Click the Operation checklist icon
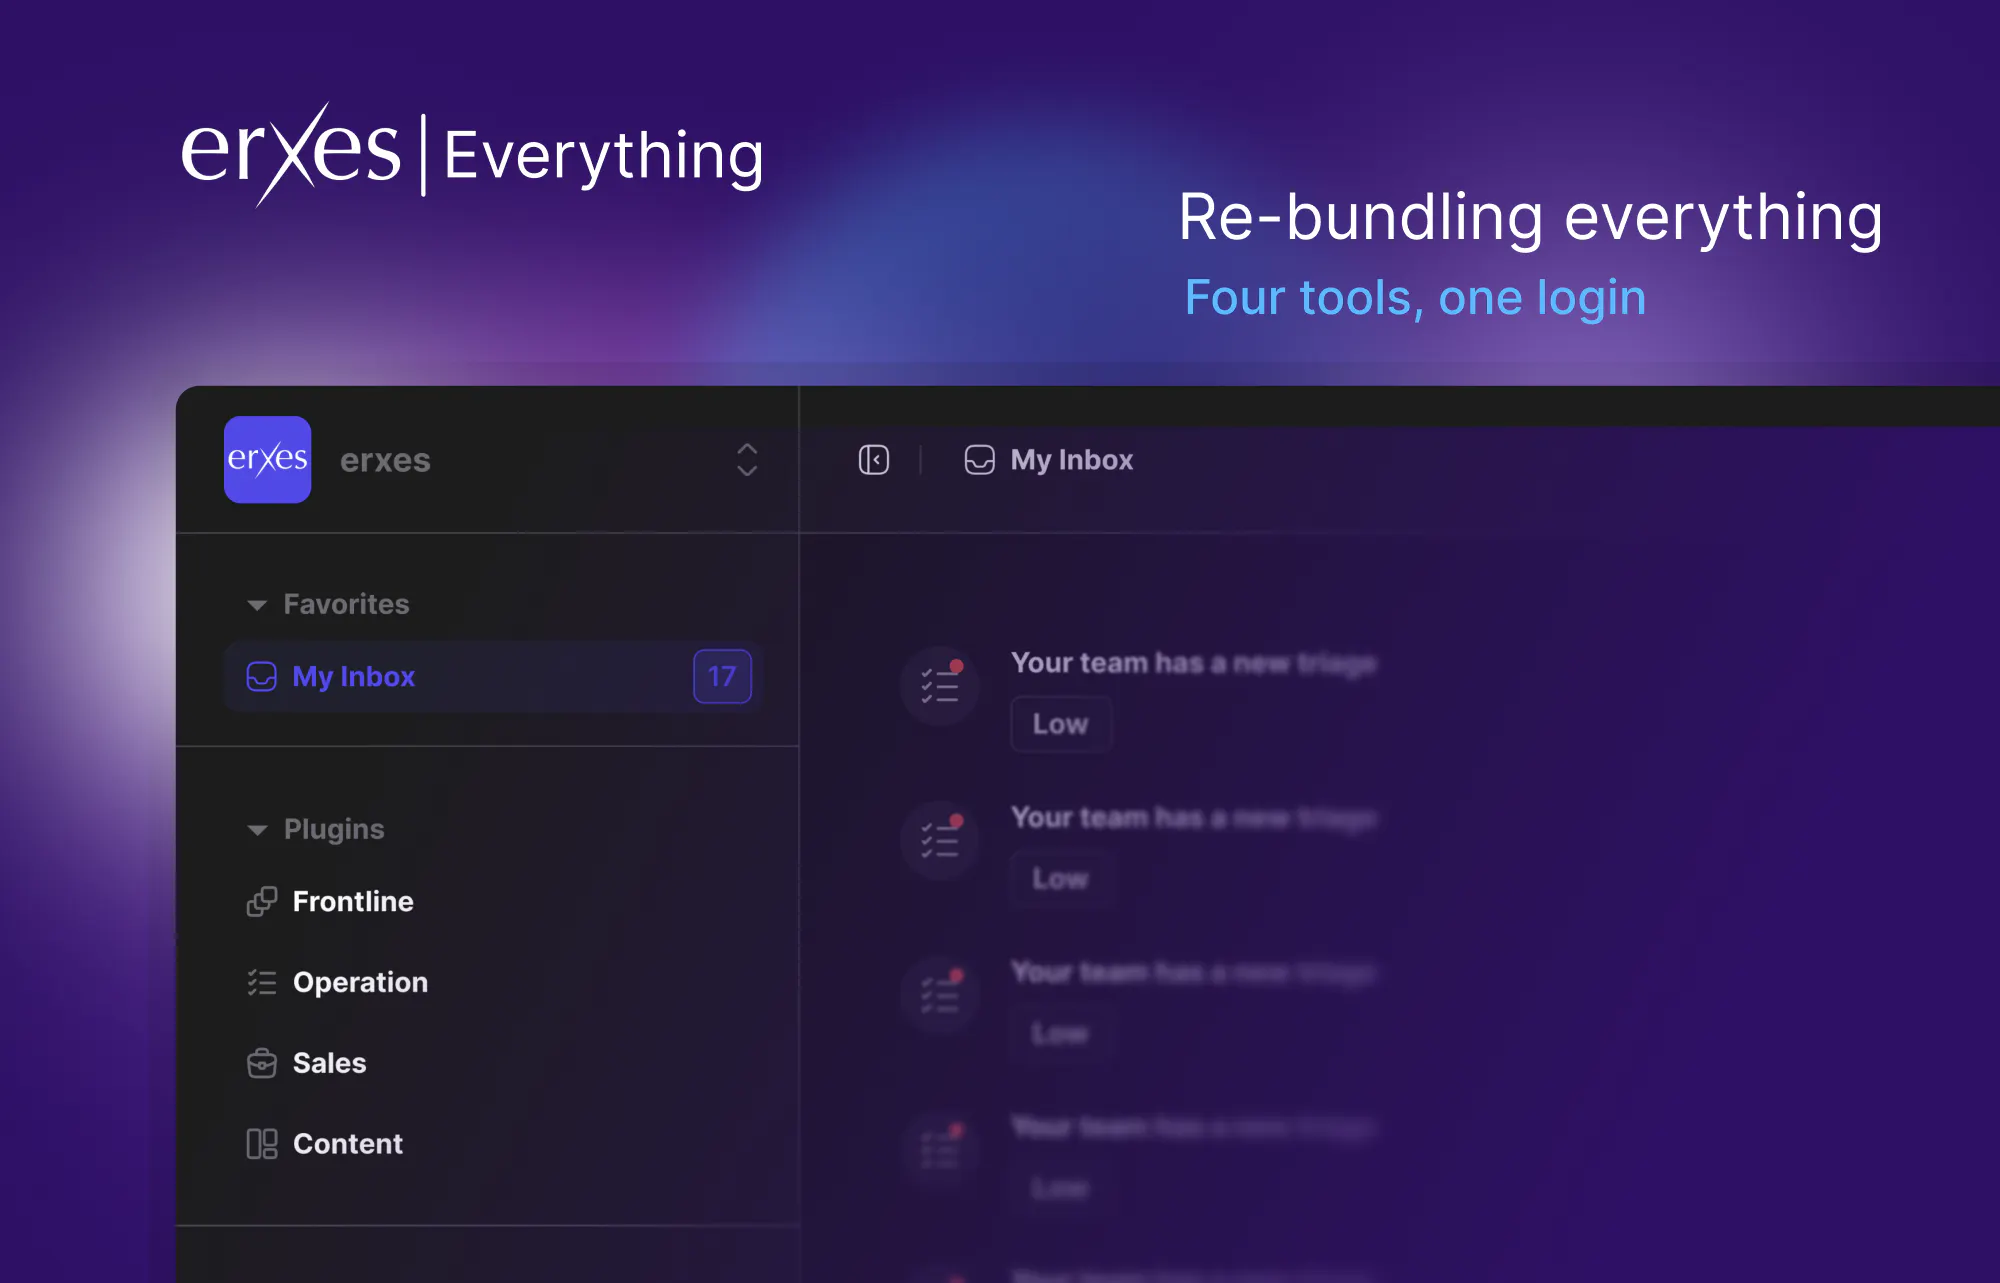The width and height of the screenshot is (2000, 1283). click(x=262, y=983)
